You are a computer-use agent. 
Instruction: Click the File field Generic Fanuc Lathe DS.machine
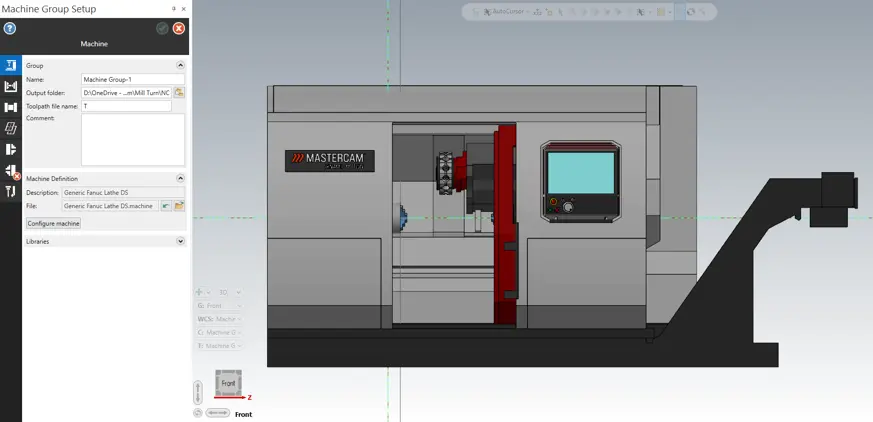pyautogui.click(x=110, y=206)
